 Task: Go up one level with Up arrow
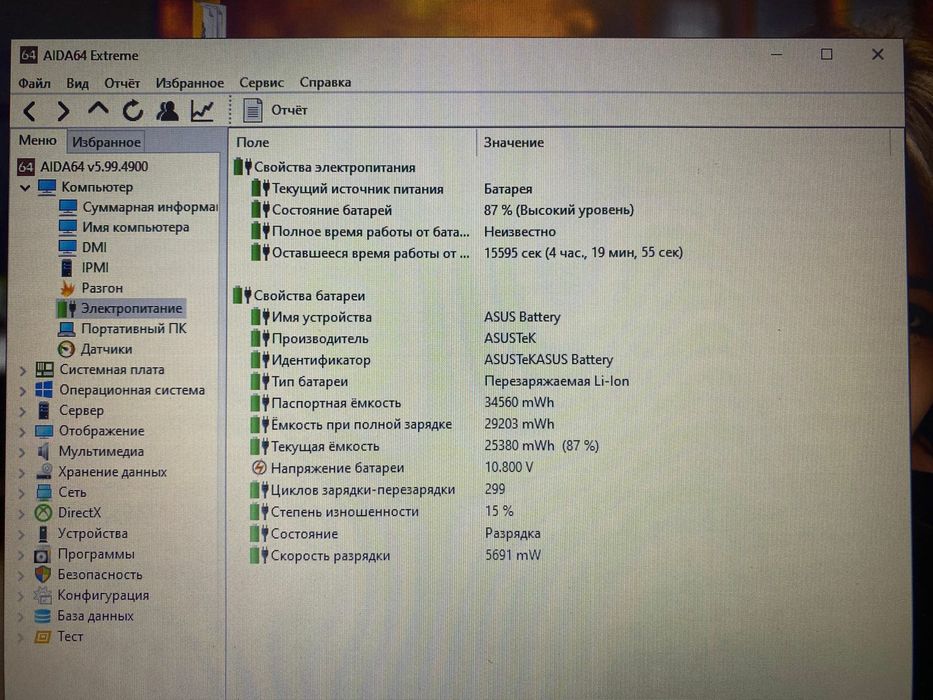click(98, 110)
